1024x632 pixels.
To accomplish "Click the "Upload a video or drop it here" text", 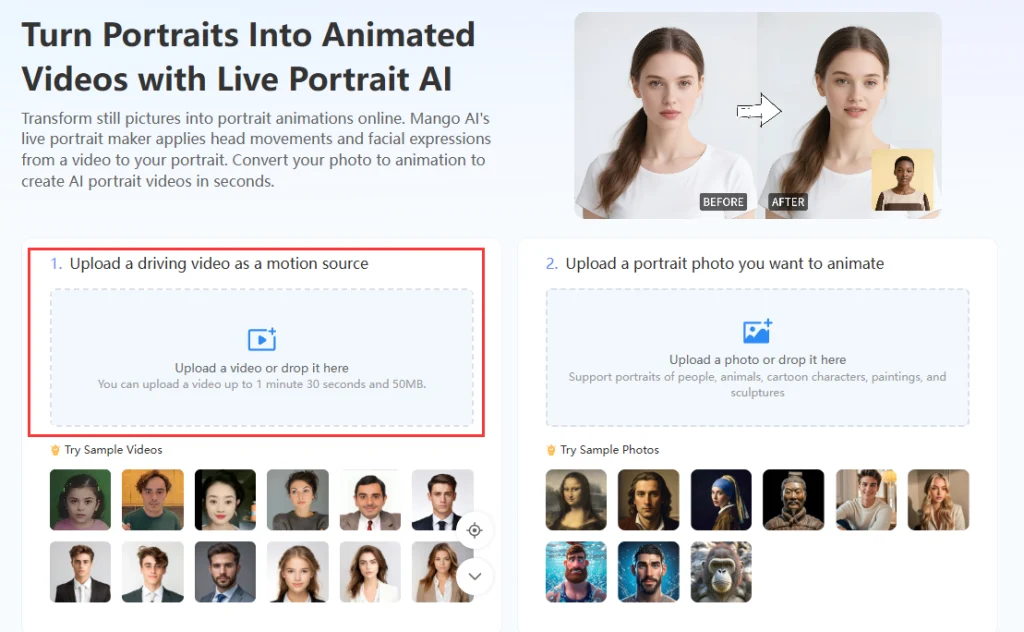I will pos(261,368).
